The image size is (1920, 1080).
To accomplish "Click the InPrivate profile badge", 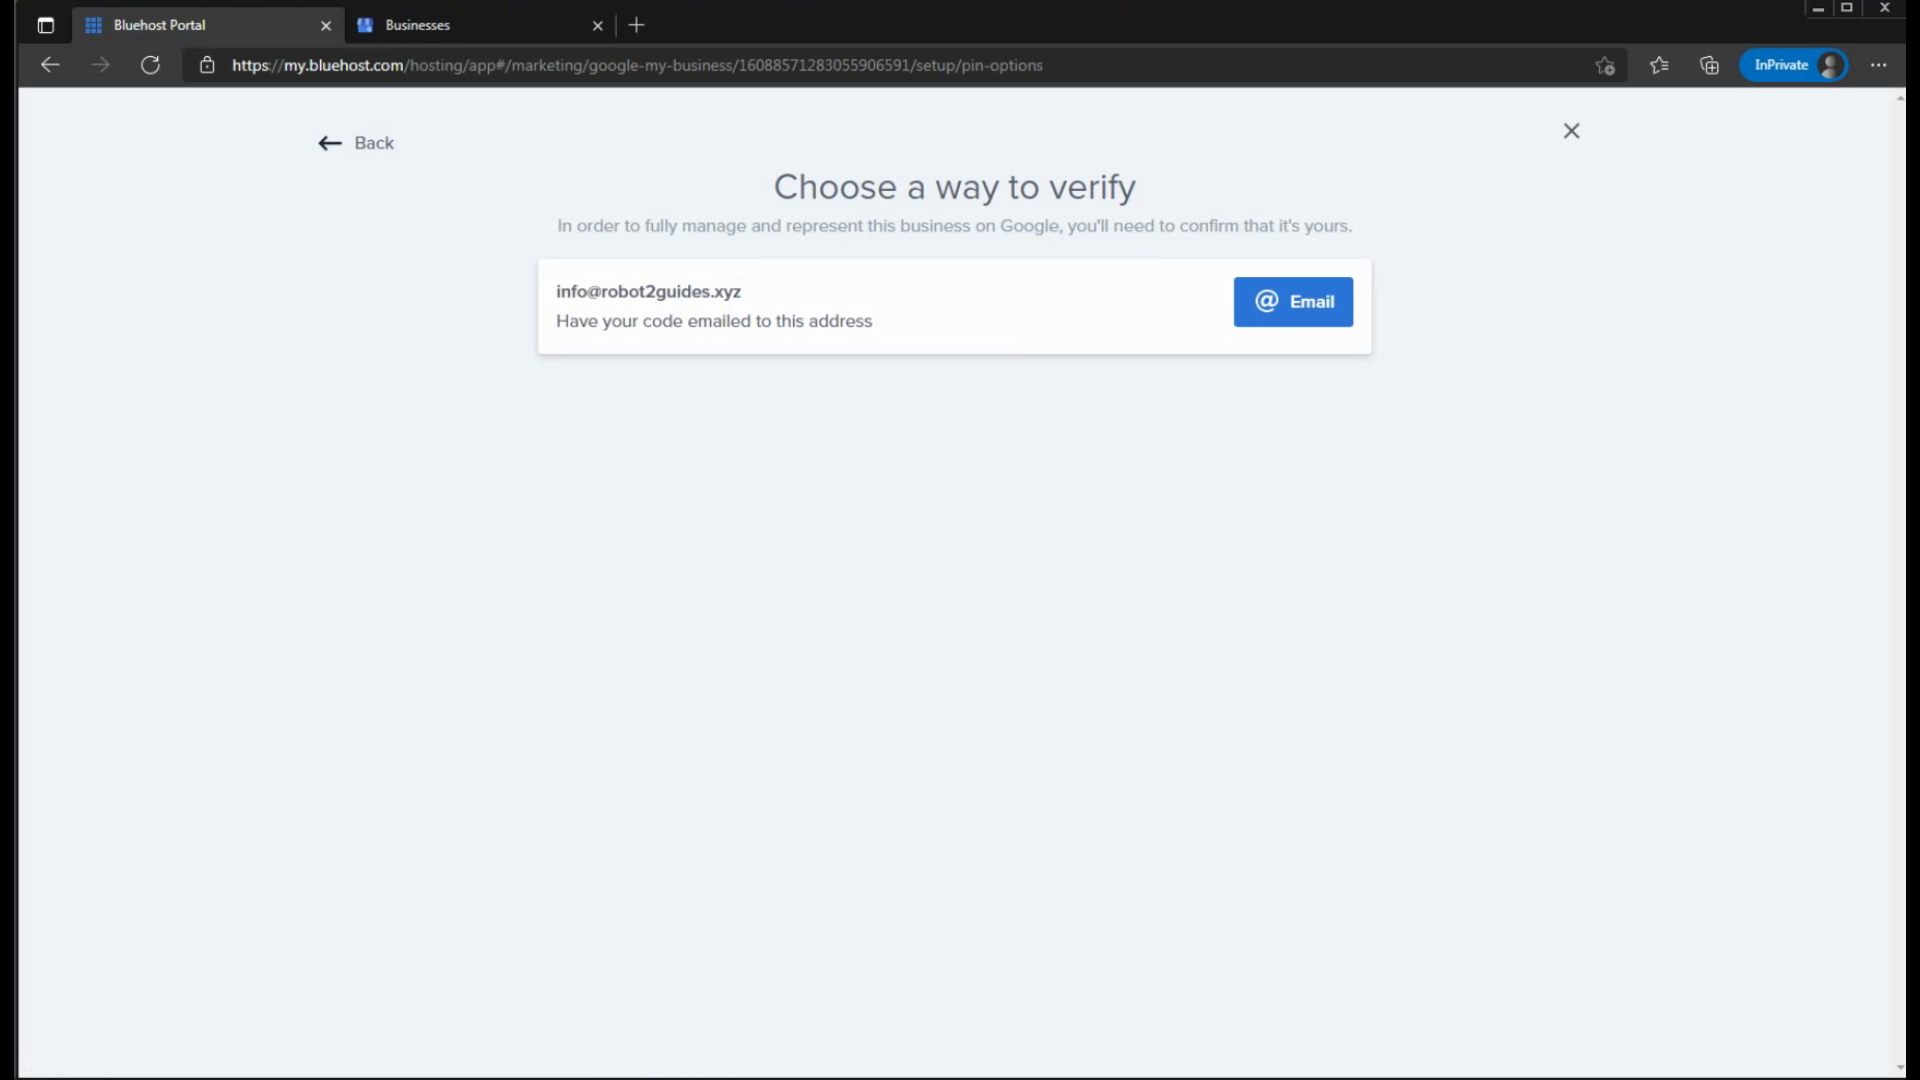I will click(x=1794, y=65).
